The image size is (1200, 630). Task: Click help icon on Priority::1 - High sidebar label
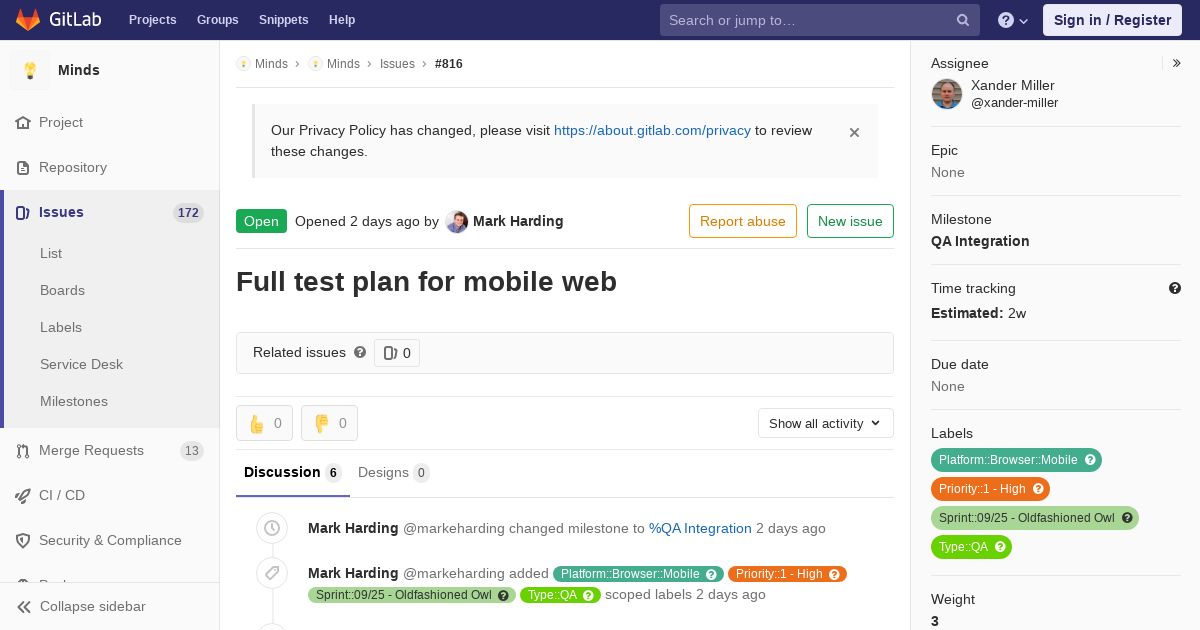pyautogui.click(x=1038, y=489)
